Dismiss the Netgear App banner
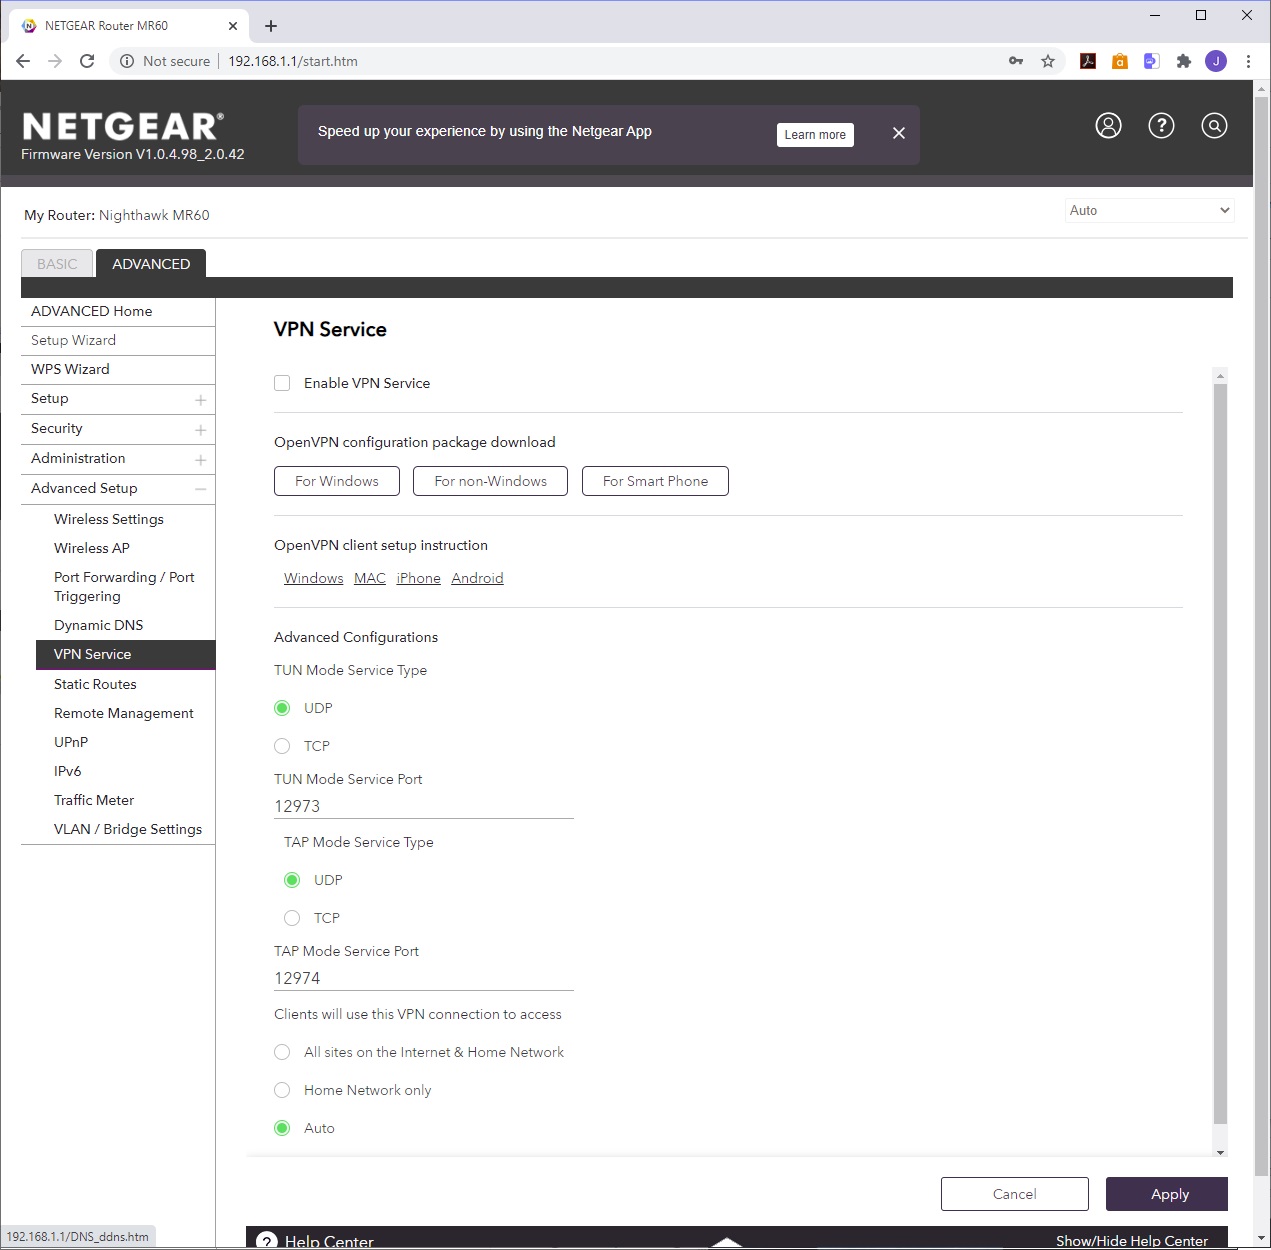1271x1250 pixels. 898,133
